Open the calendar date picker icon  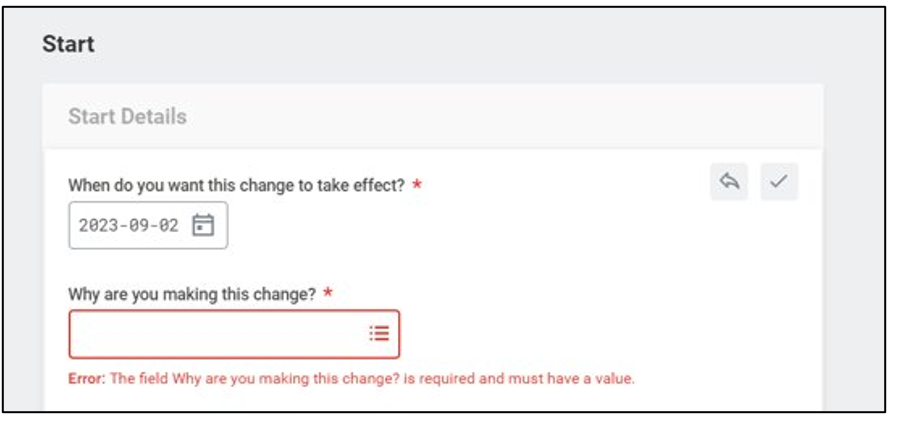coord(203,225)
